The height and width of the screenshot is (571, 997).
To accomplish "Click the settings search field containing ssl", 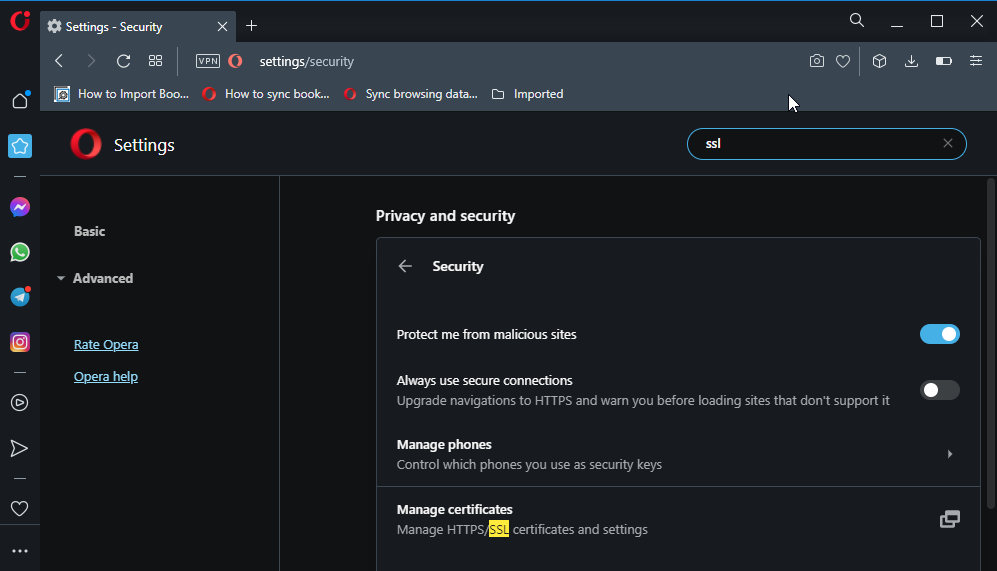I will click(827, 144).
